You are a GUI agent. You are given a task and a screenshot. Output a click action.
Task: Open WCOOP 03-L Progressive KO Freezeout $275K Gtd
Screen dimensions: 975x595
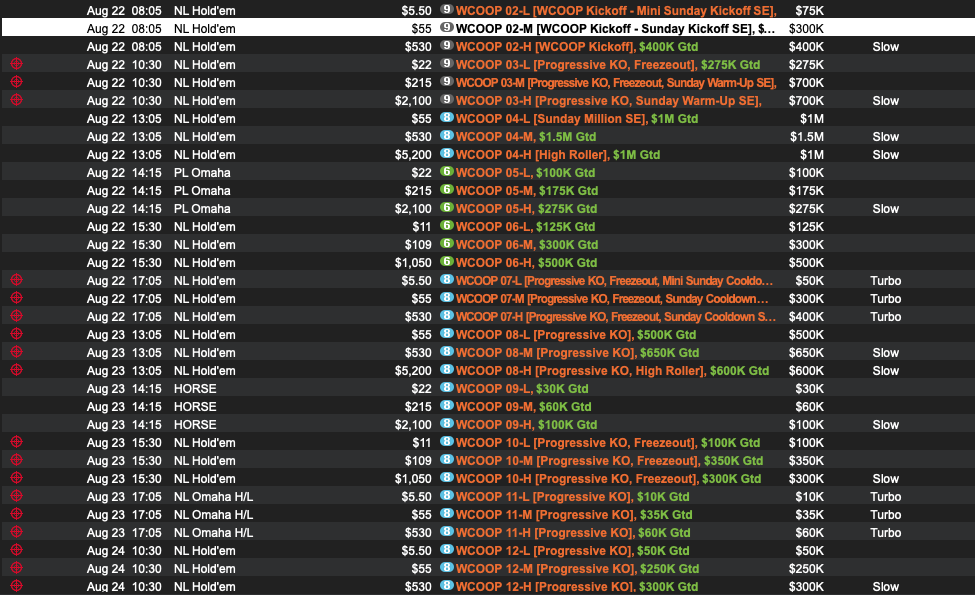[608, 65]
